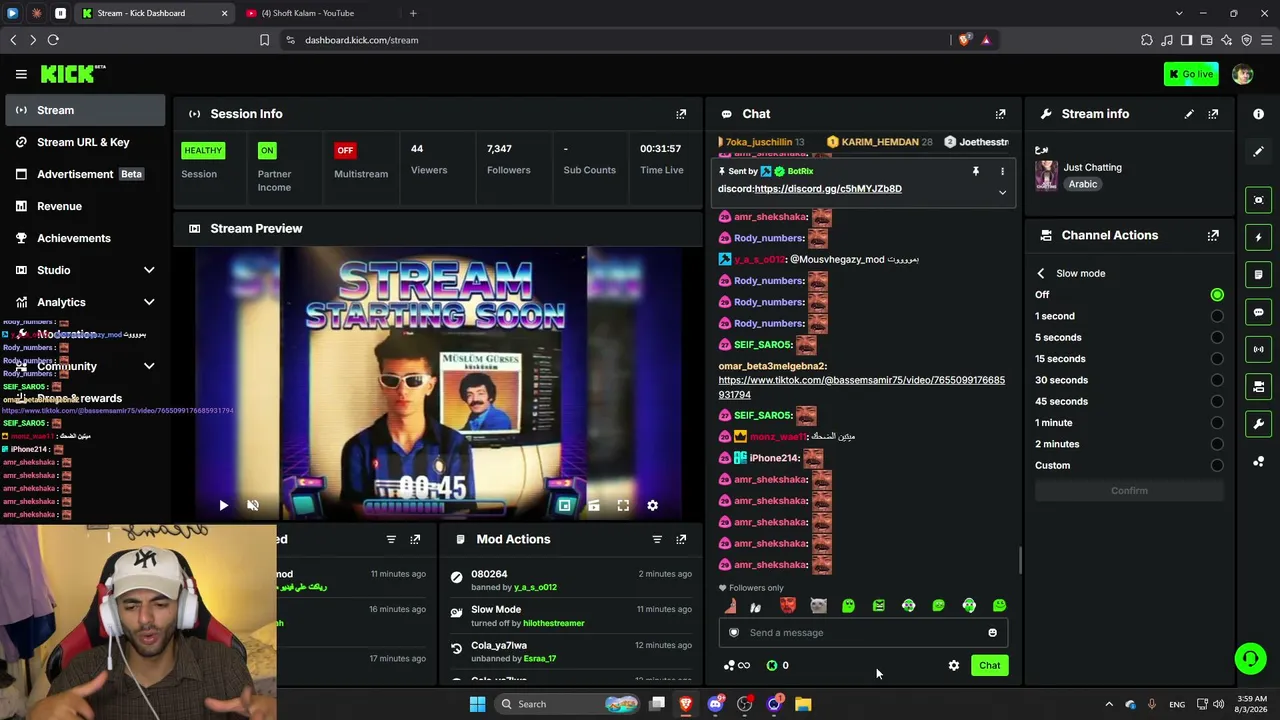Open the green support chat bubble
Screen dimensions: 1280x720
coord(1250,658)
